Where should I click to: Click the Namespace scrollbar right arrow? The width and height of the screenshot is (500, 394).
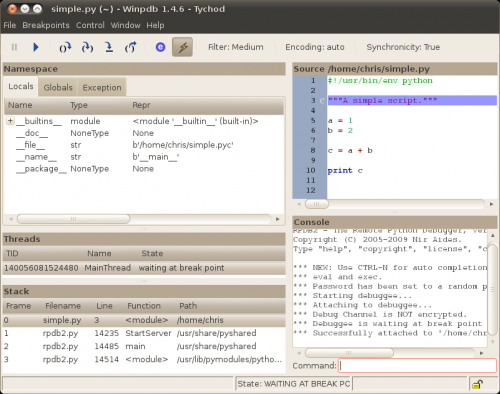[277, 219]
